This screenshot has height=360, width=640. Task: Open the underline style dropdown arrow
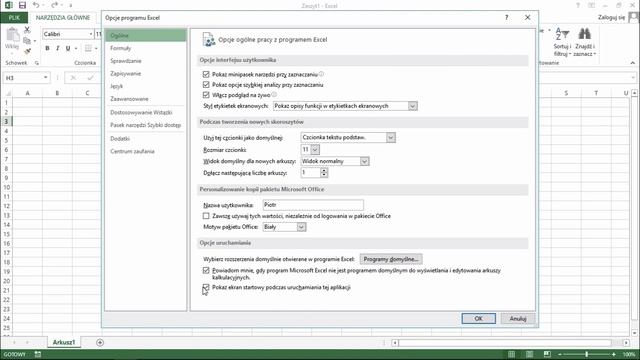(76, 48)
